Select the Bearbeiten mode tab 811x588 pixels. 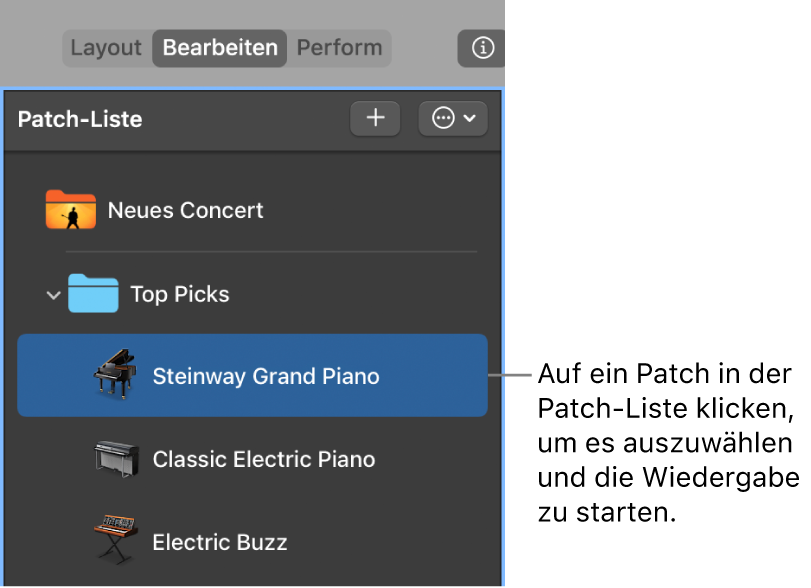(219, 47)
